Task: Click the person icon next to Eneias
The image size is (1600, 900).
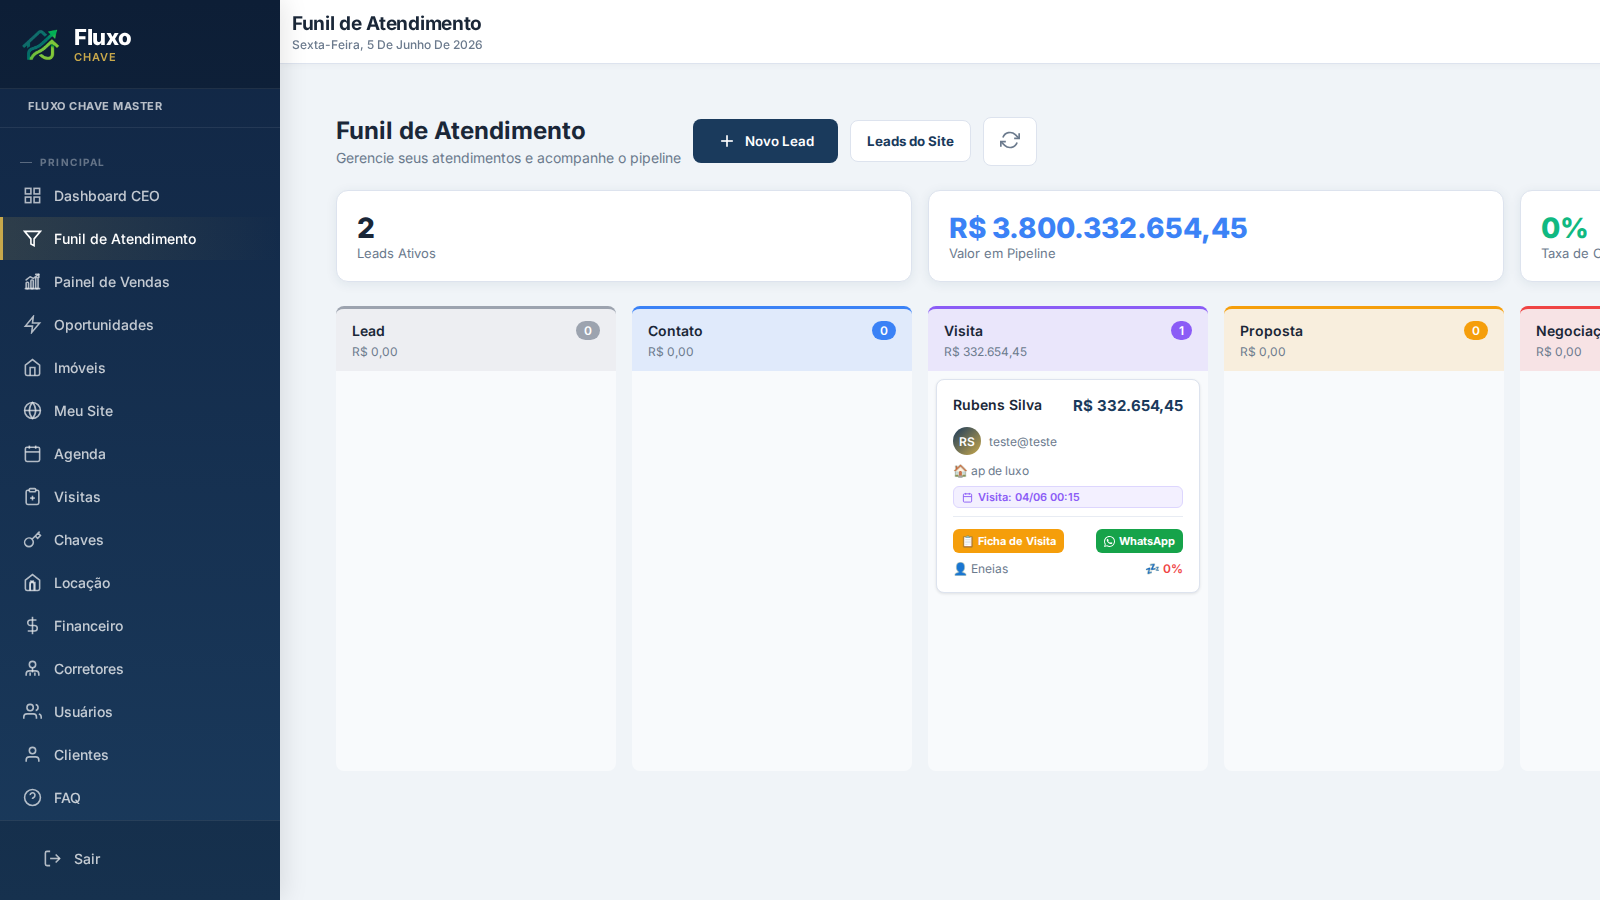Action: tap(960, 569)
